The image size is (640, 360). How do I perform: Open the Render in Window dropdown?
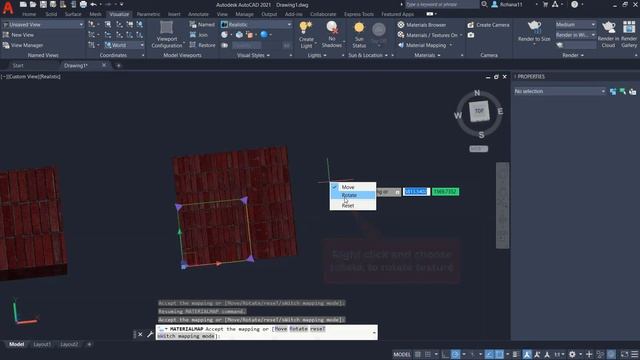coord(575,35)
